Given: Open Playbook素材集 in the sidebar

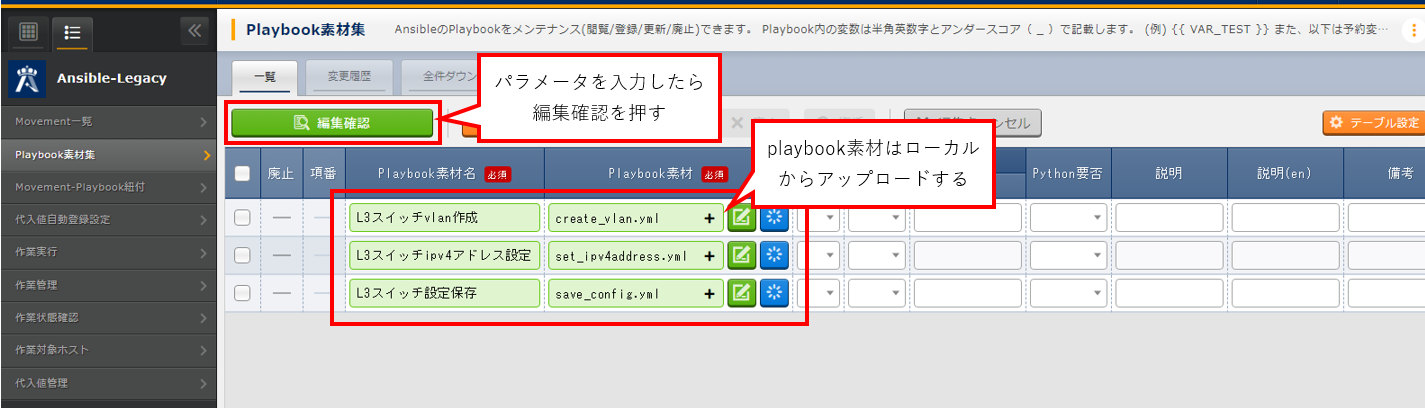Looking at the screenshot, I should pyautogui.click(x=108, y=155).
